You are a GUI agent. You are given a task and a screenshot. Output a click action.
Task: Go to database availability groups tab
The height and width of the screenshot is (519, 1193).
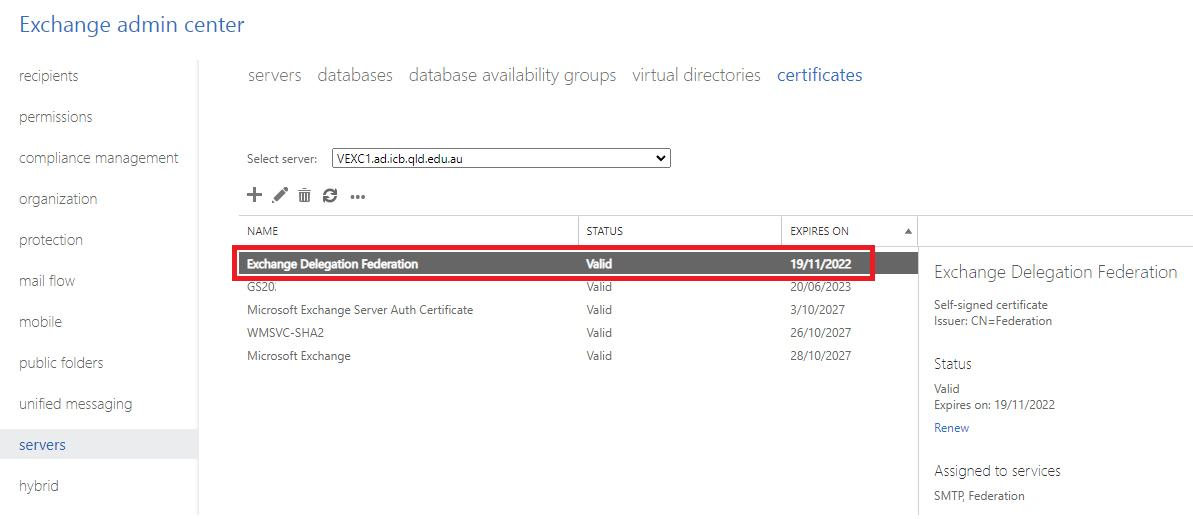(512, 75)
